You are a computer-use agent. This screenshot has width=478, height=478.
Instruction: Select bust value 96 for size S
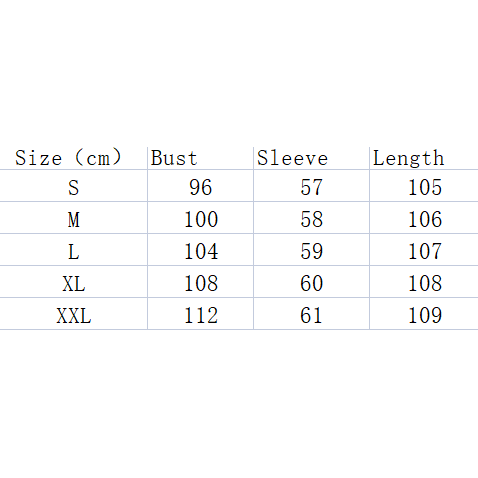click(x=200, y=186)
